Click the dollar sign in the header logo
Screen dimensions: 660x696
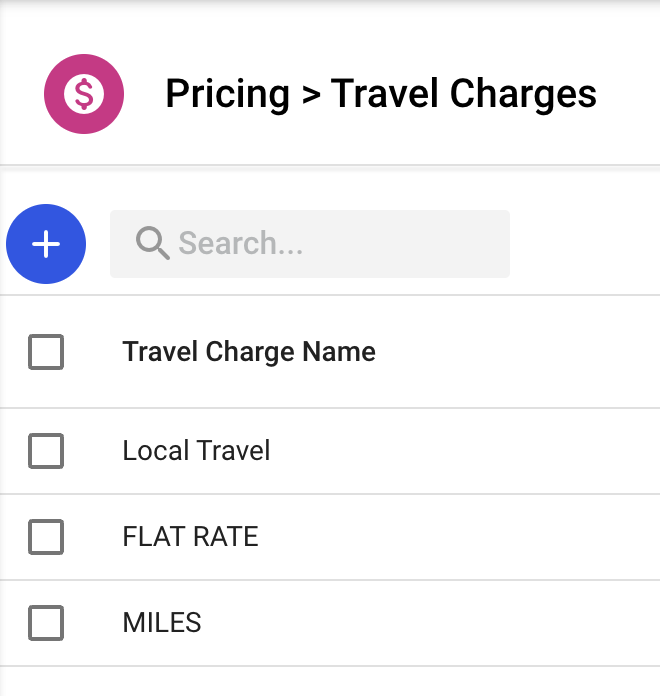(x=84, y=94)
